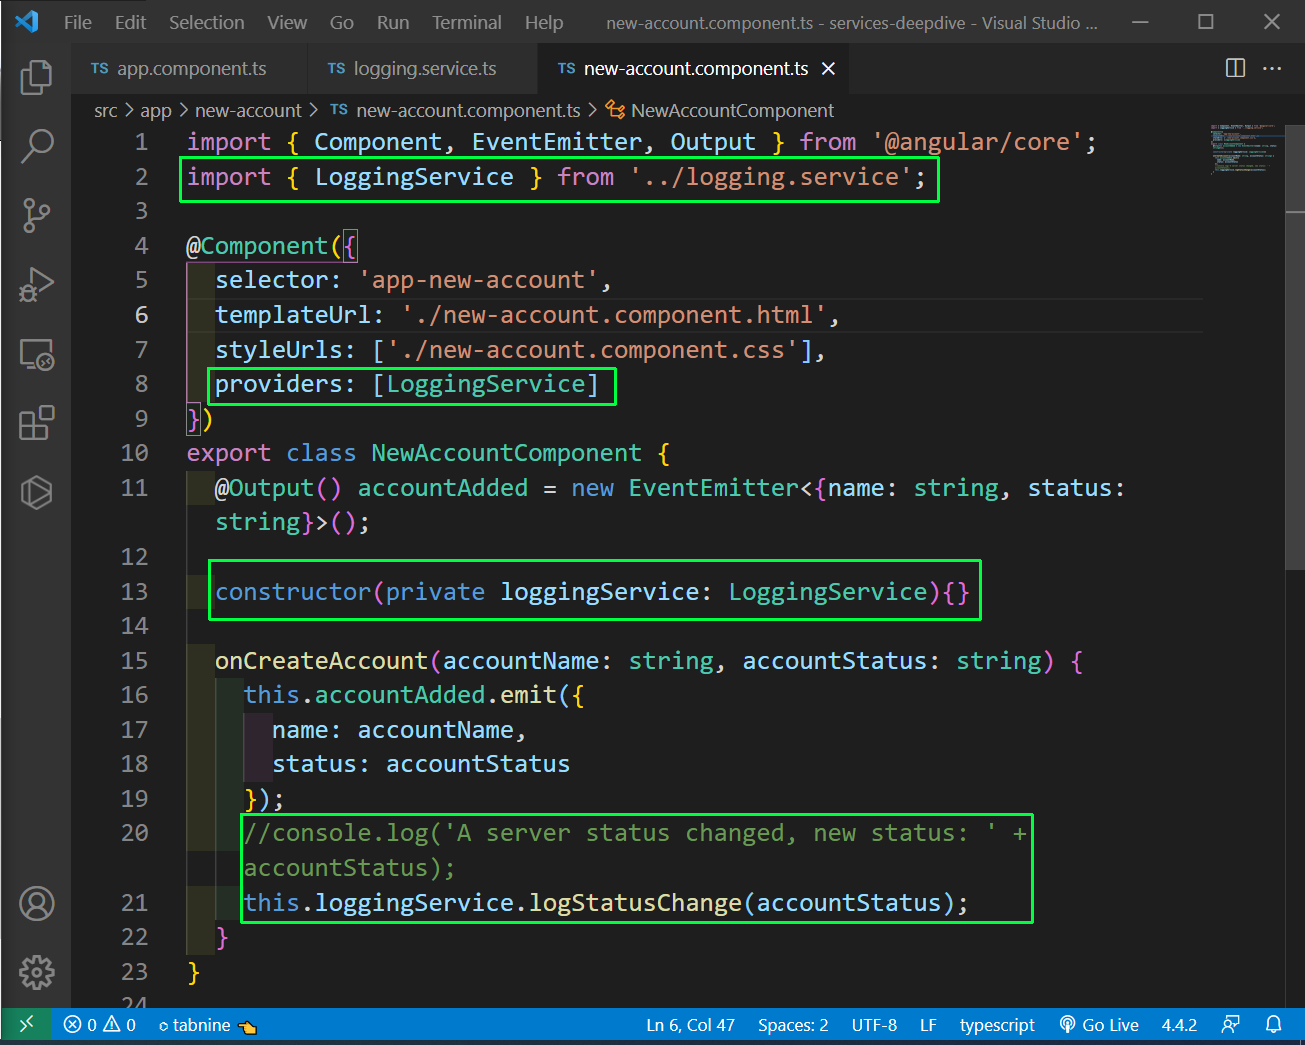
Task: Click 'LoggingService' in the providers array
Action: click(x=485, y=384)
